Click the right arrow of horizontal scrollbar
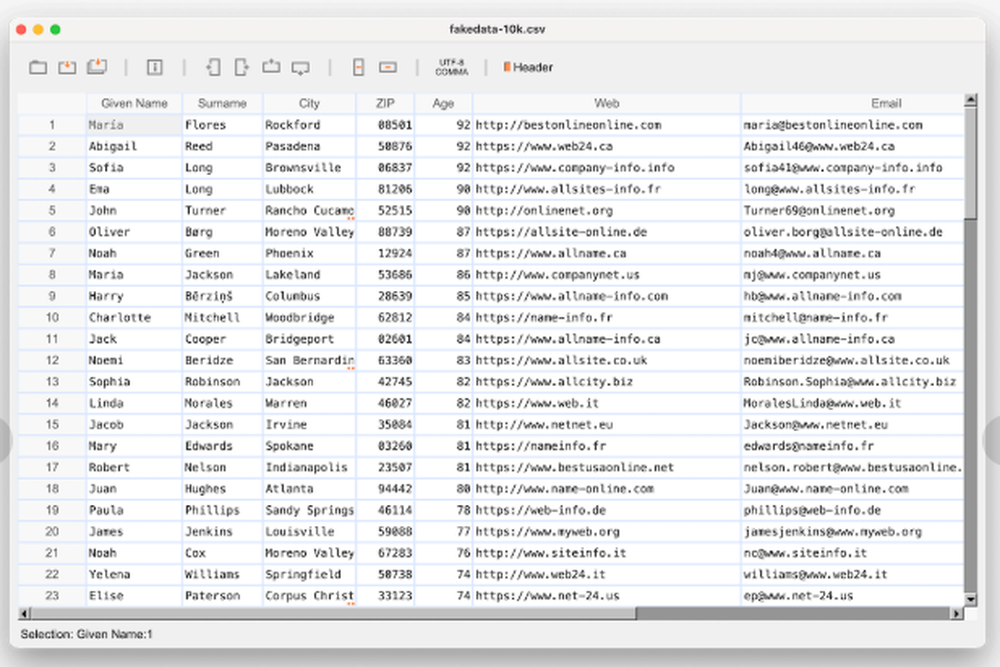The width and height of the screenshot is (1000, 667). pyautogui.click(x=956, y=613)
